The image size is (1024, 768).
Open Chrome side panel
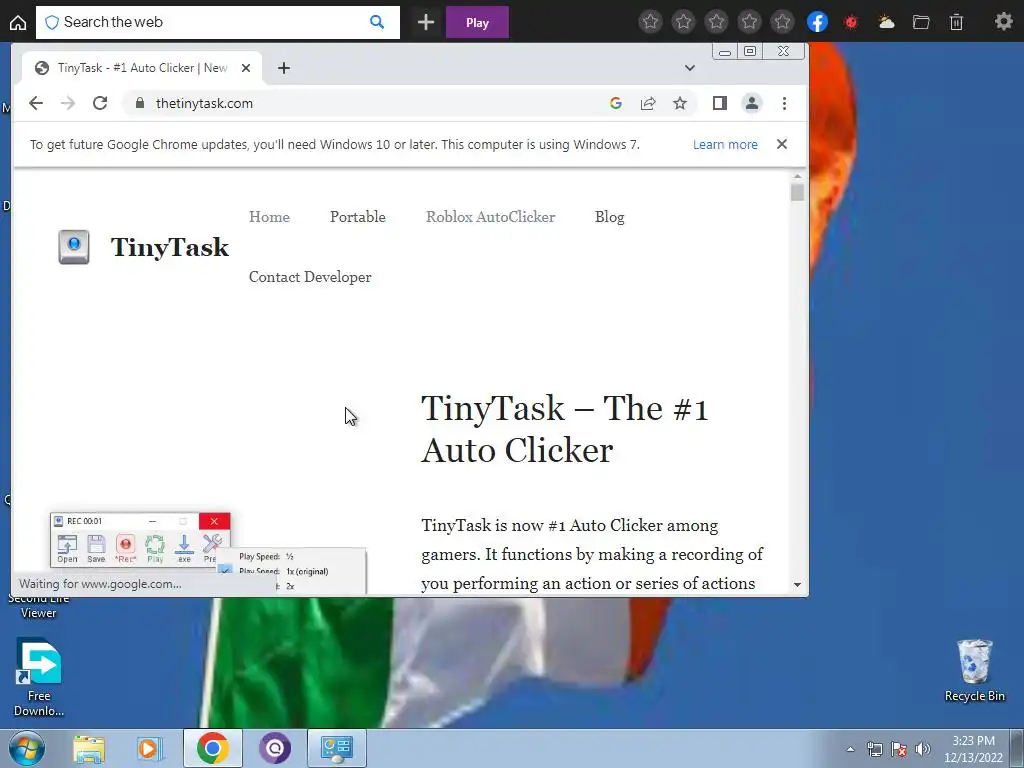(x=720, y=103)
